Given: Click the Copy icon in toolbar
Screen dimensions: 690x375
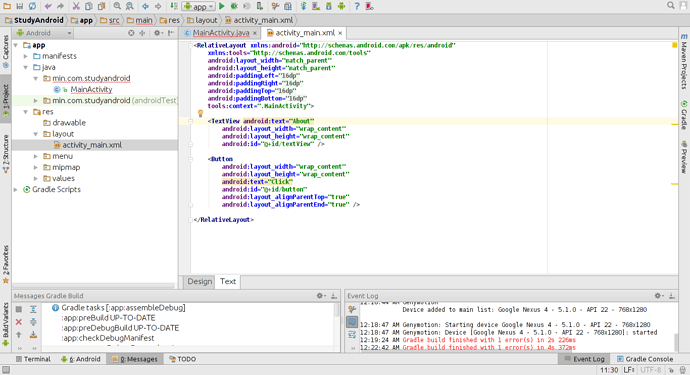Looking at the screenshot, I should click(89, 6).
